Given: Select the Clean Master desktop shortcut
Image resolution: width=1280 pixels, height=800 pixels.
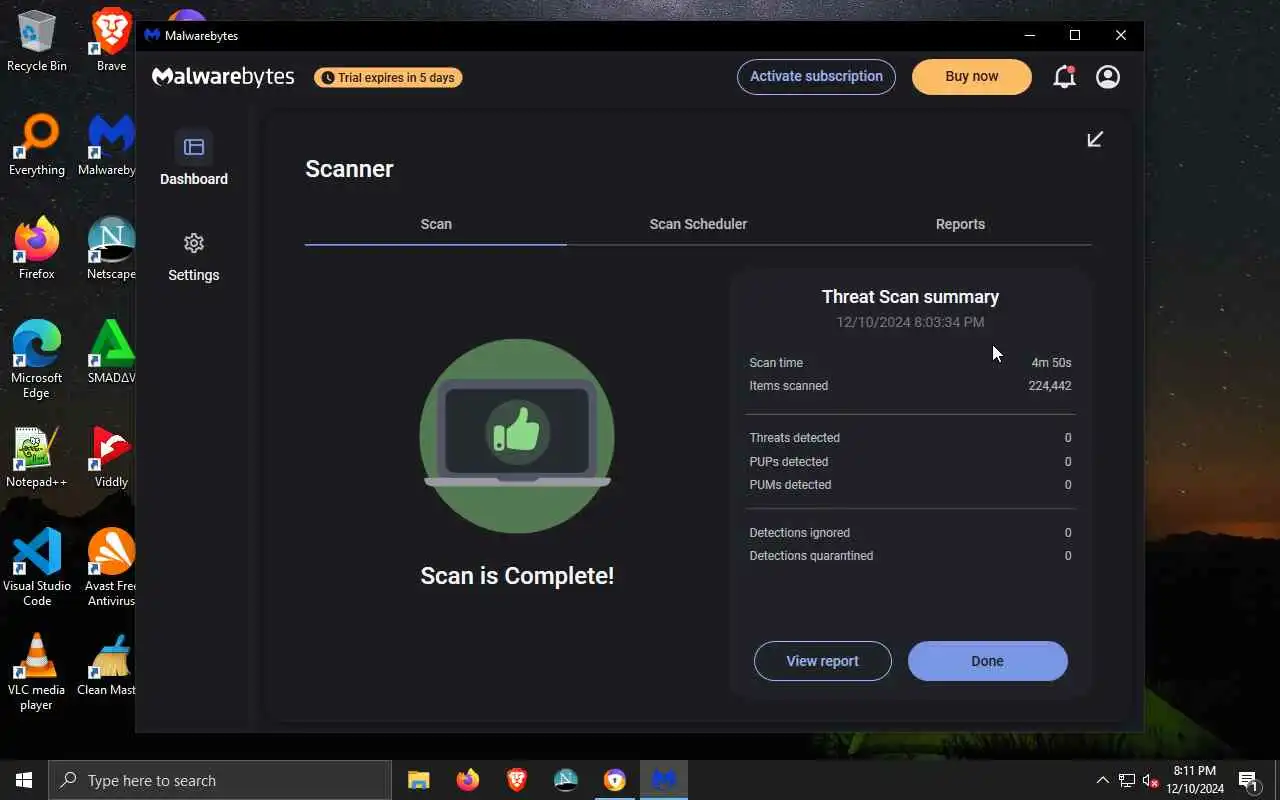Looking at the screenshot, I should [108, 665].
